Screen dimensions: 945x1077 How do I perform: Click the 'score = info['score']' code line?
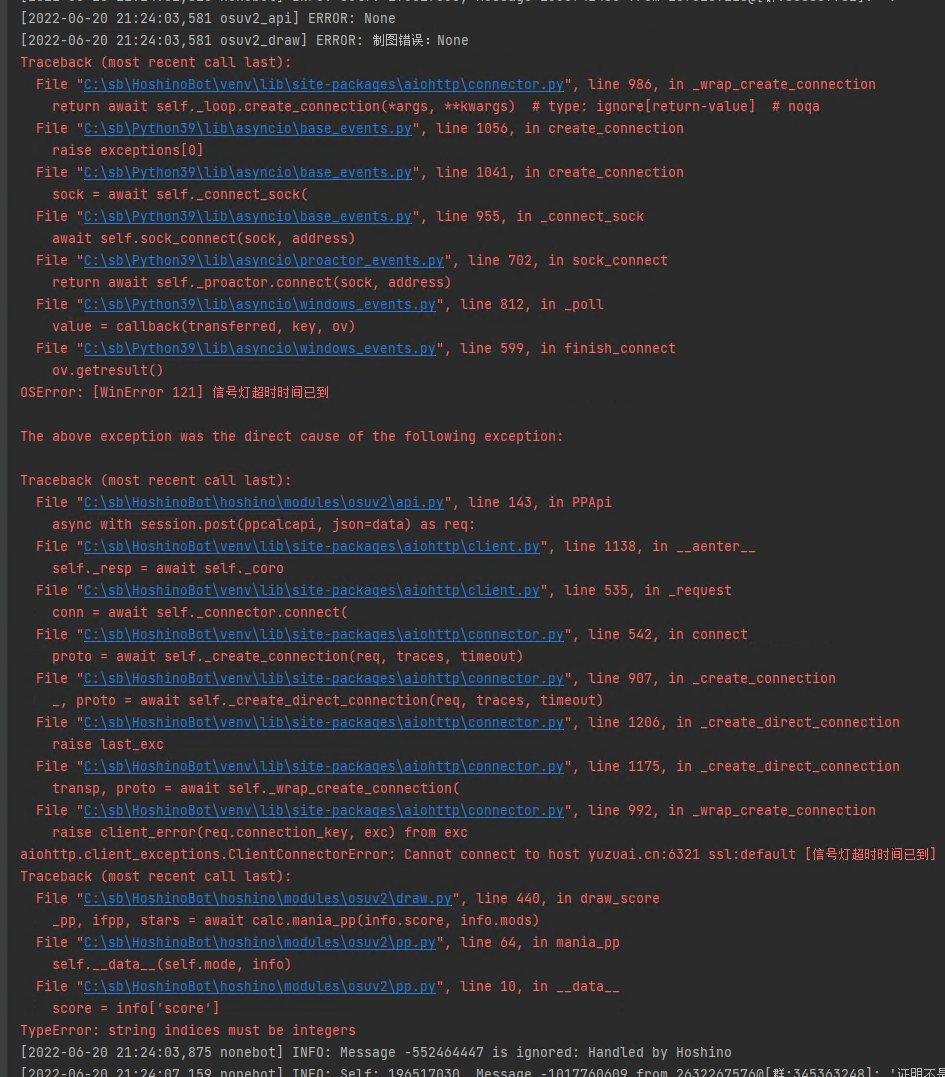click(136, 1008)
